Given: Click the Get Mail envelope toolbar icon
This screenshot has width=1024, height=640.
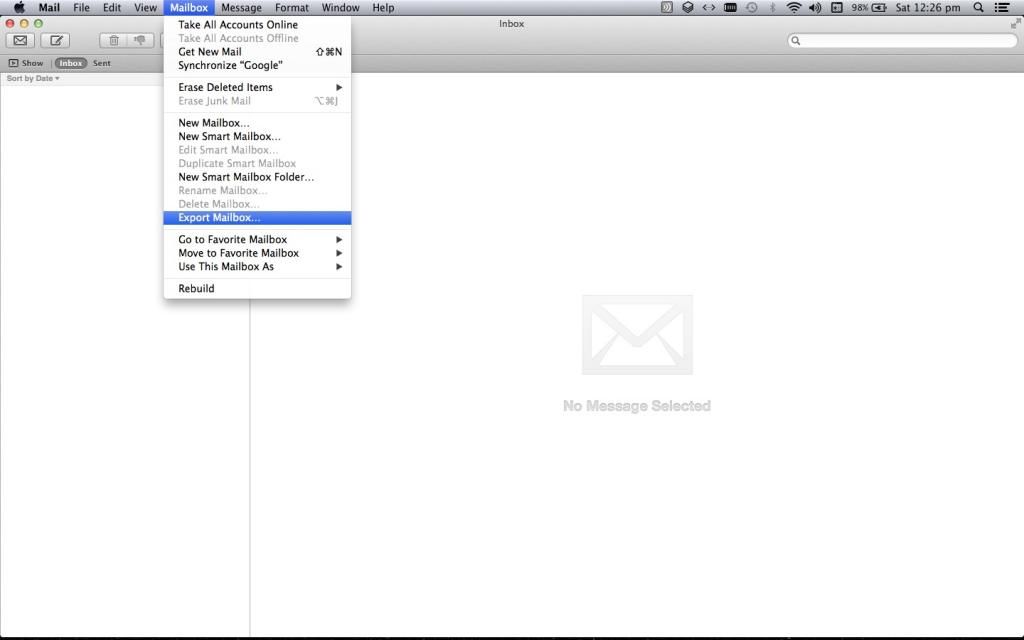Looking at the screenshot, I should click(x=20, y=40).
